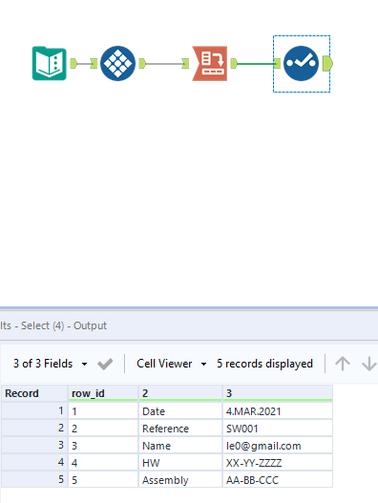Click the Cross Tab tool input anchor

click(x=94, y=63)
